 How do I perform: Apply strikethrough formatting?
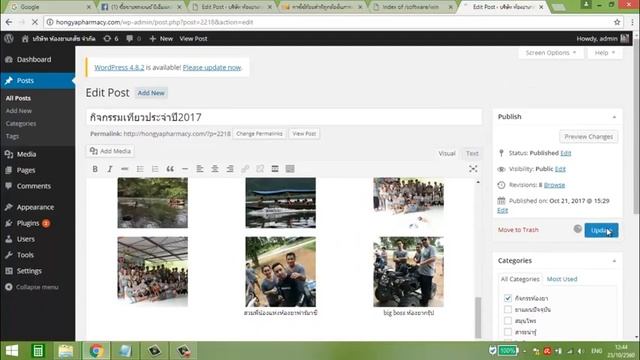(x=124, y=169)
